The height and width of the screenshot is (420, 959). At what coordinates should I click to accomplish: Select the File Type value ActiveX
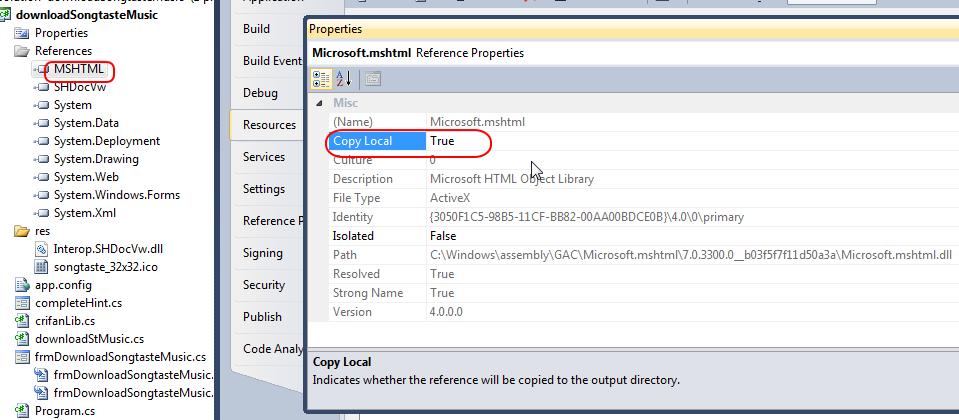click(x=450, y=198)
